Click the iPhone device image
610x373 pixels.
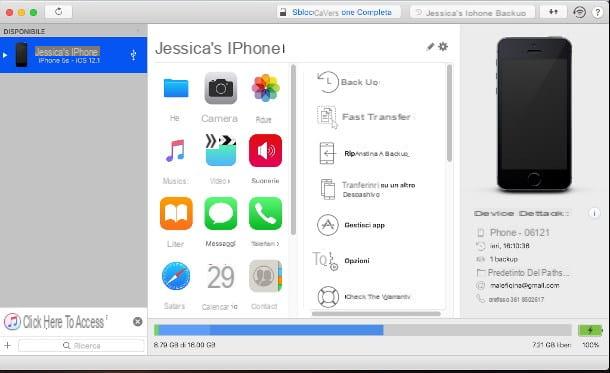click(534, 114)
